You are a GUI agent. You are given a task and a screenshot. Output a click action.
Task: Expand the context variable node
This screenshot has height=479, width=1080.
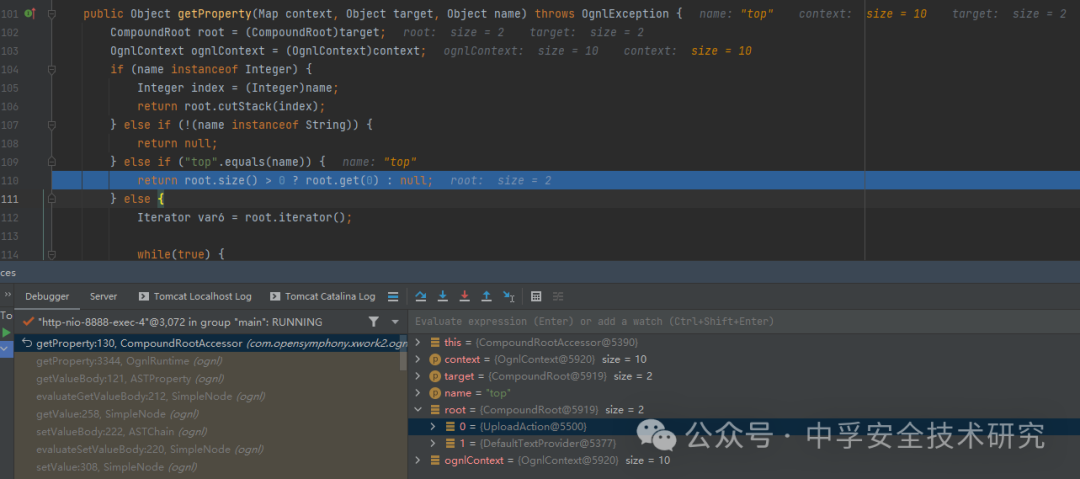pos(417,359)
